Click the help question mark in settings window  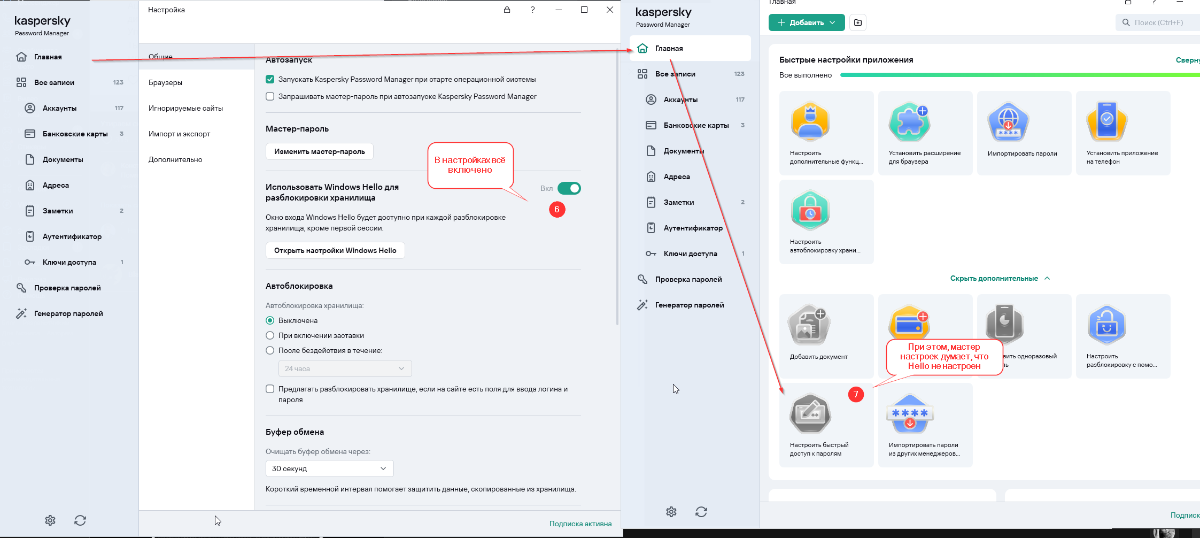(x=533, y=10)
